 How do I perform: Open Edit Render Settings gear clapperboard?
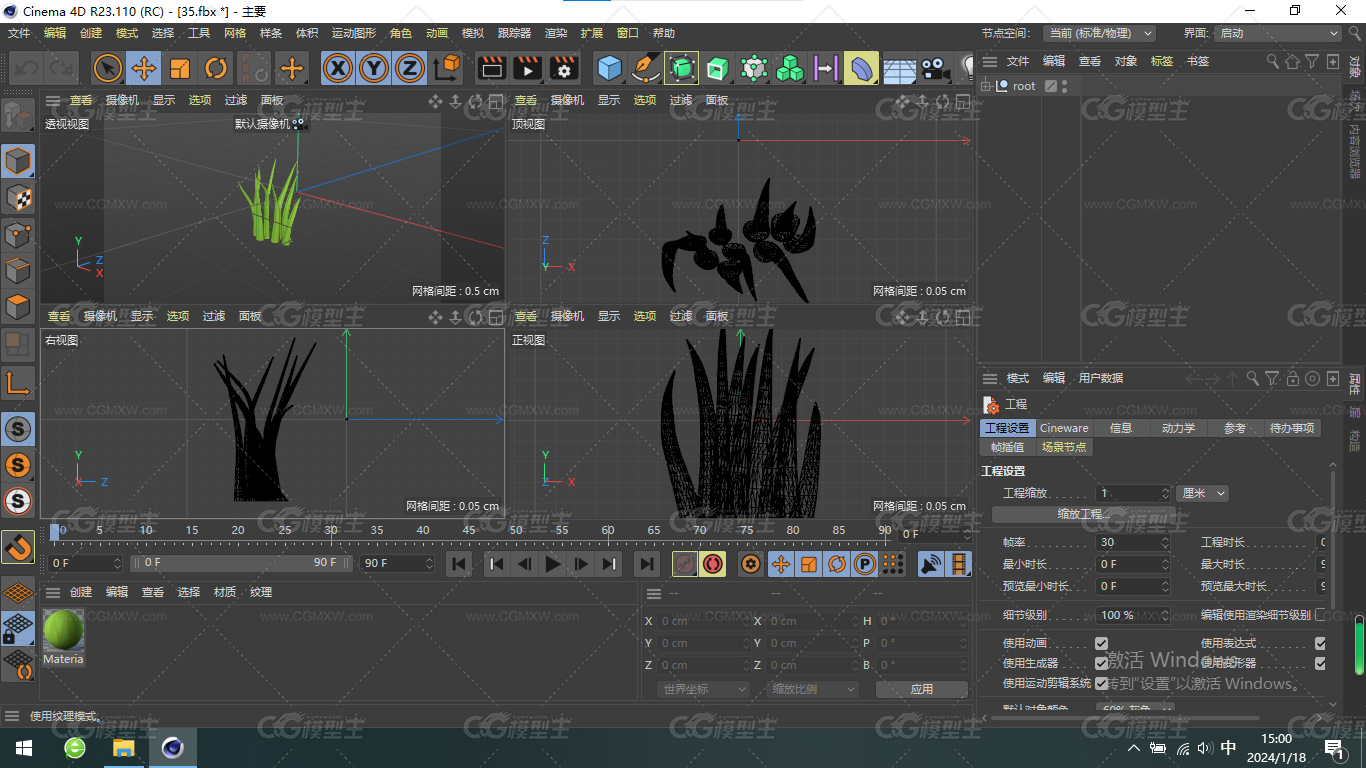tap(564, 68)
